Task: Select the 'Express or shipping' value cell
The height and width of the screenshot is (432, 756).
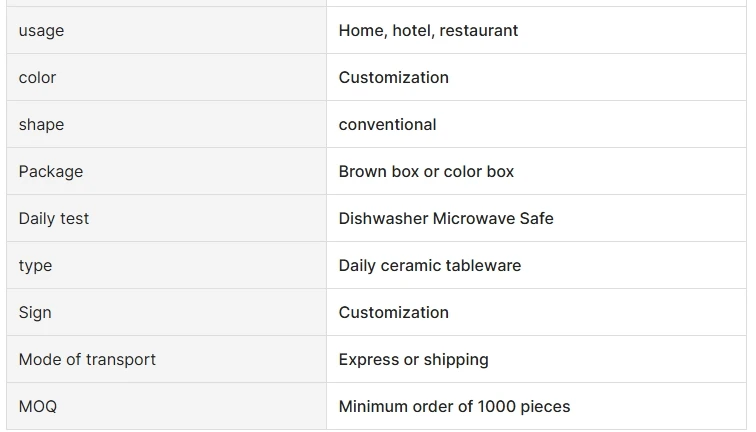Action: pos(414,360)
